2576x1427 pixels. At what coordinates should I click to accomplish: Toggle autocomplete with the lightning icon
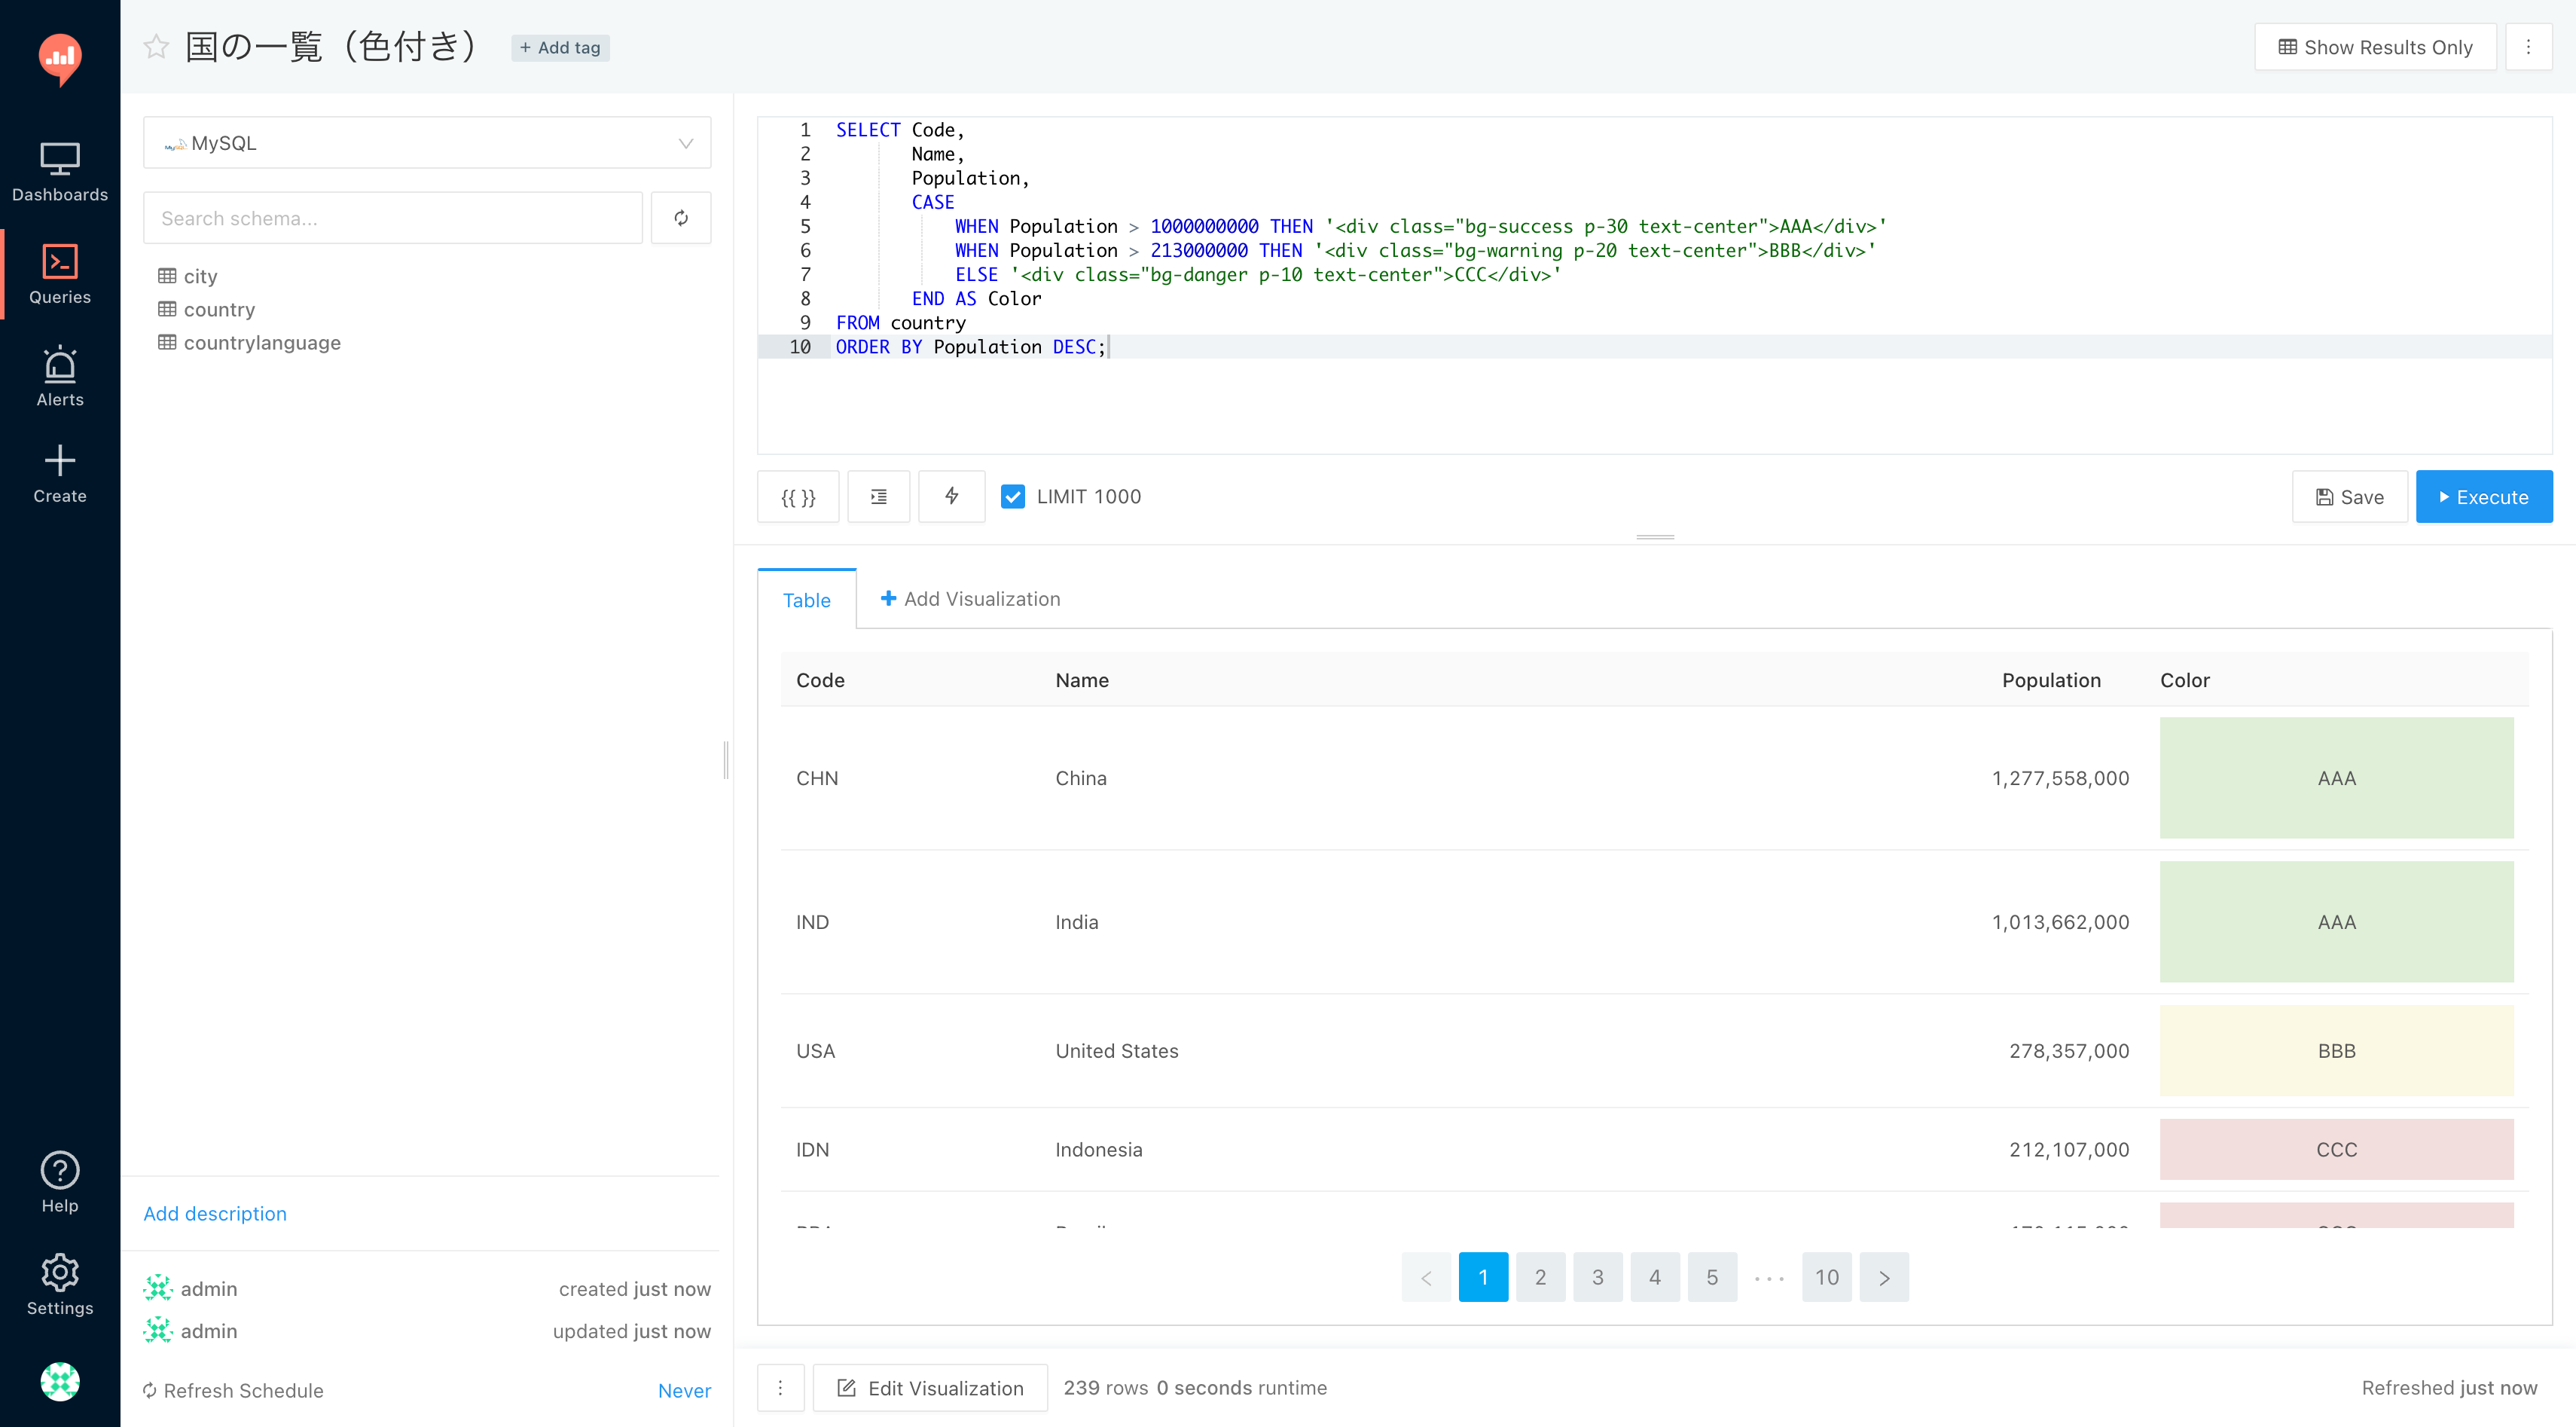[x=951, y=497]
